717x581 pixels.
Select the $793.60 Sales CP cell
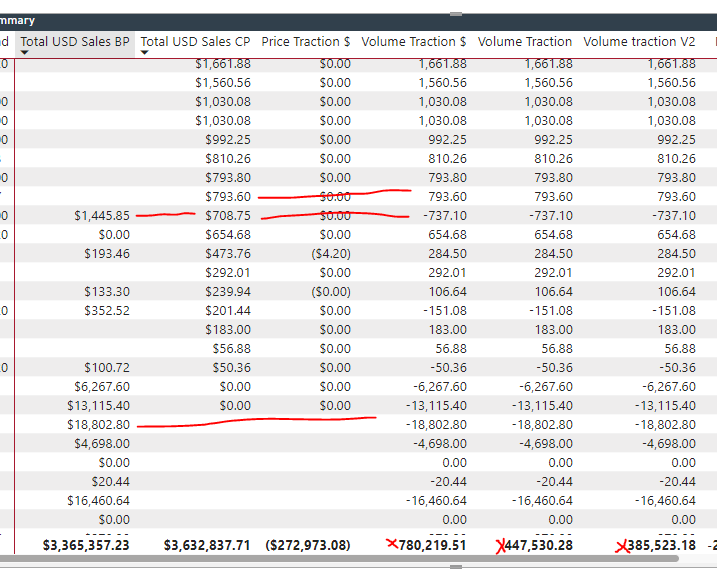[x=228, y=197]
